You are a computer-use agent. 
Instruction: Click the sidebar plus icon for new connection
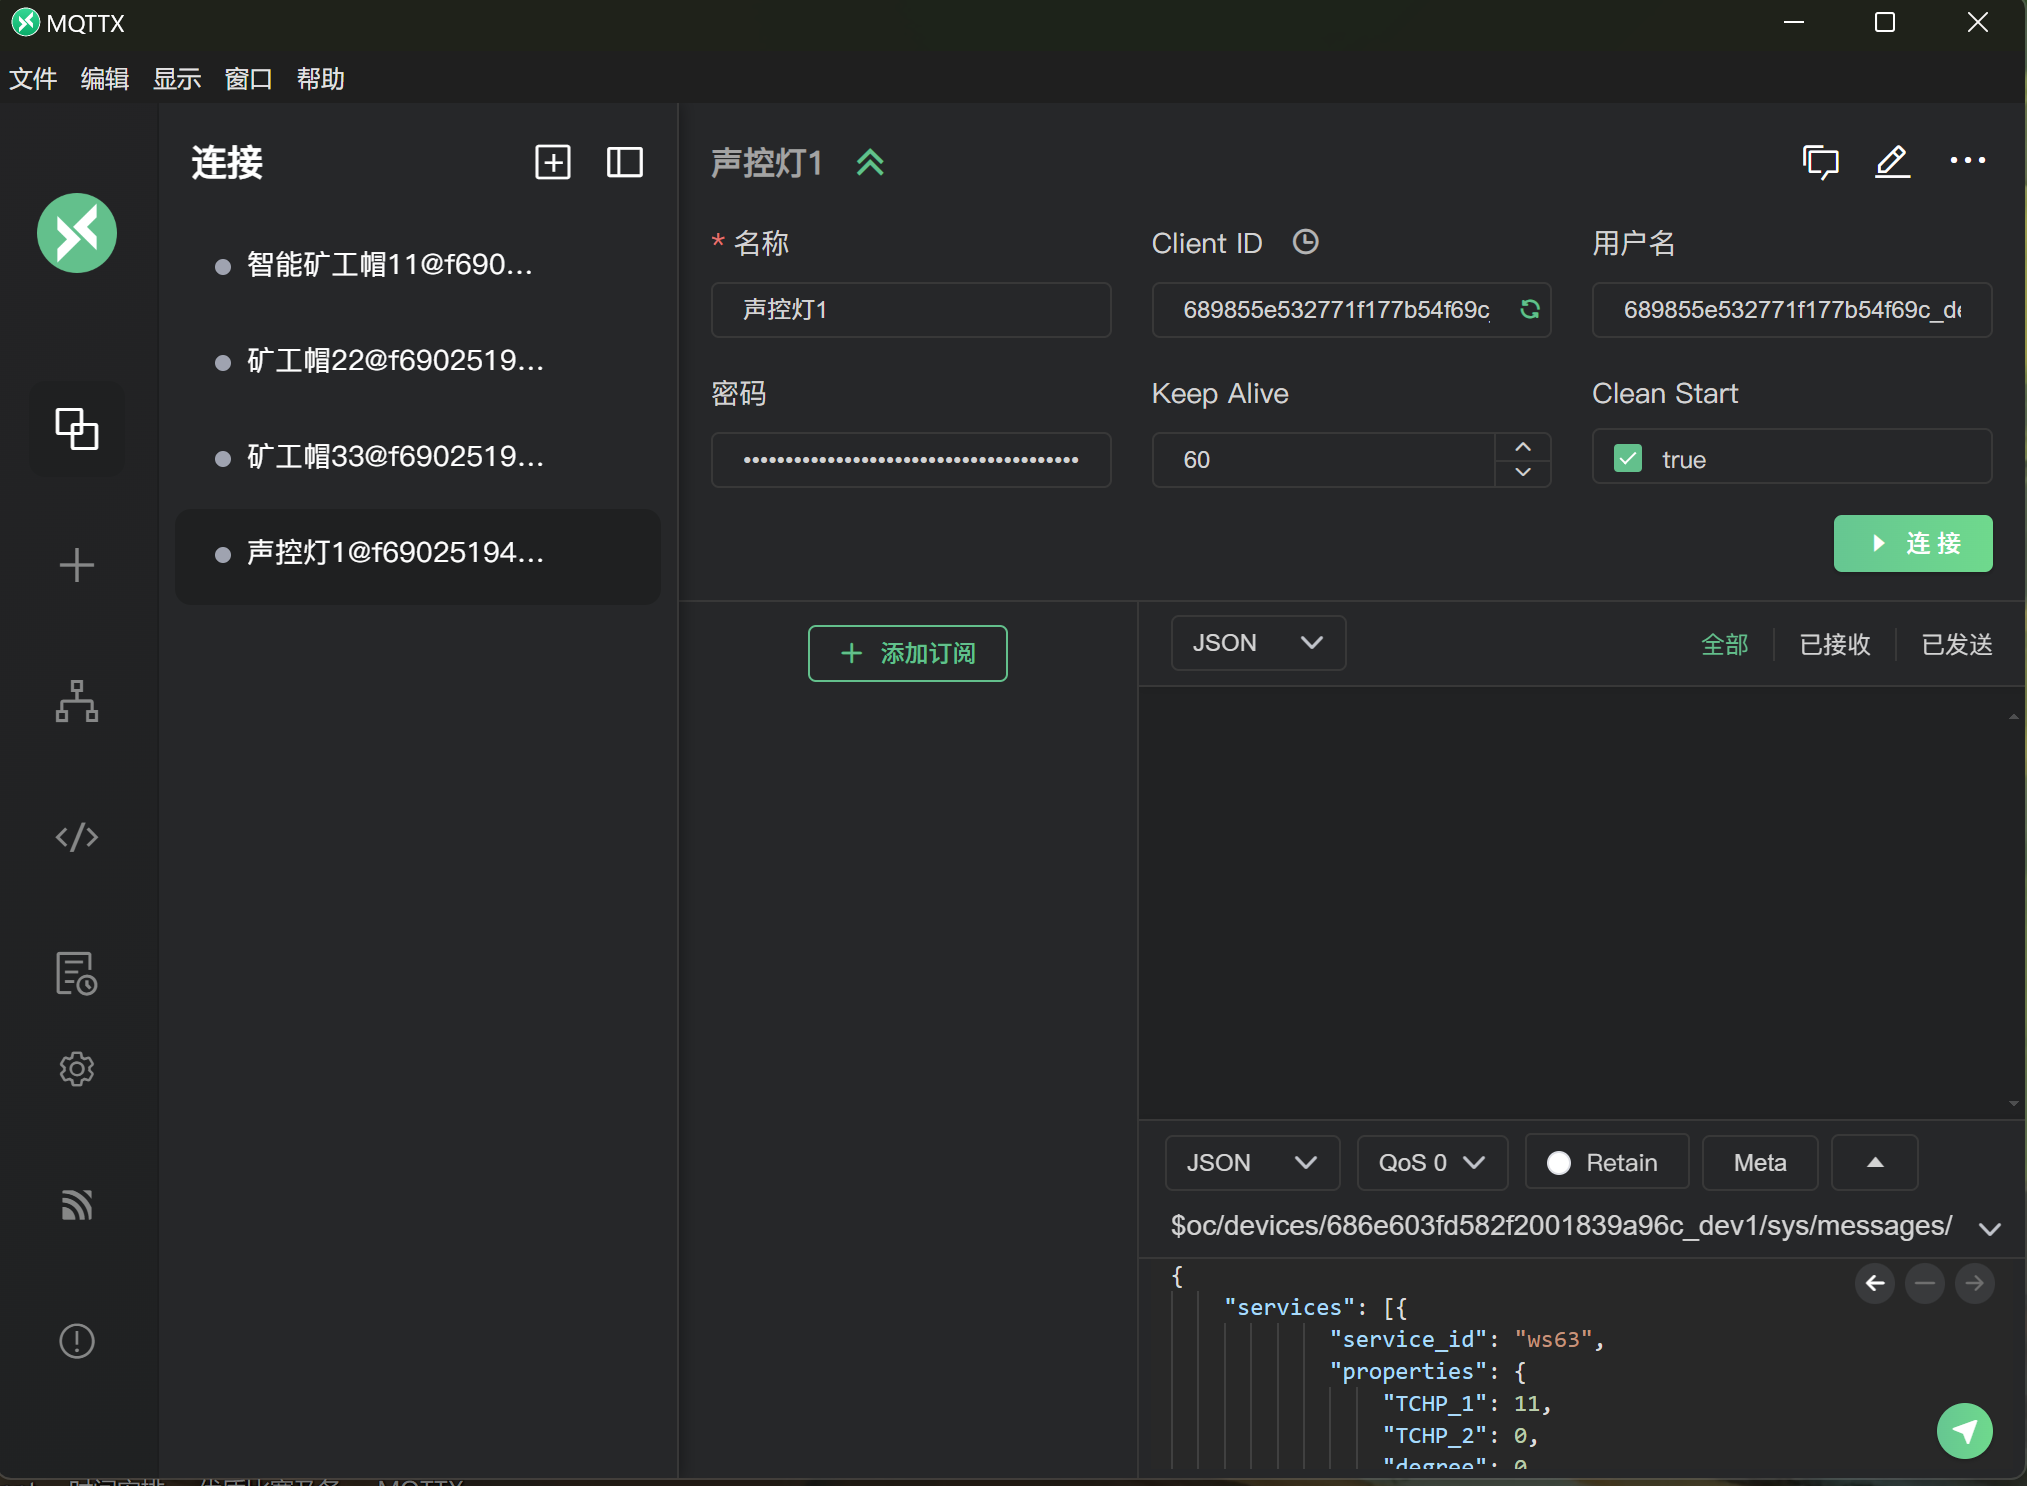(x=77, y=565)
